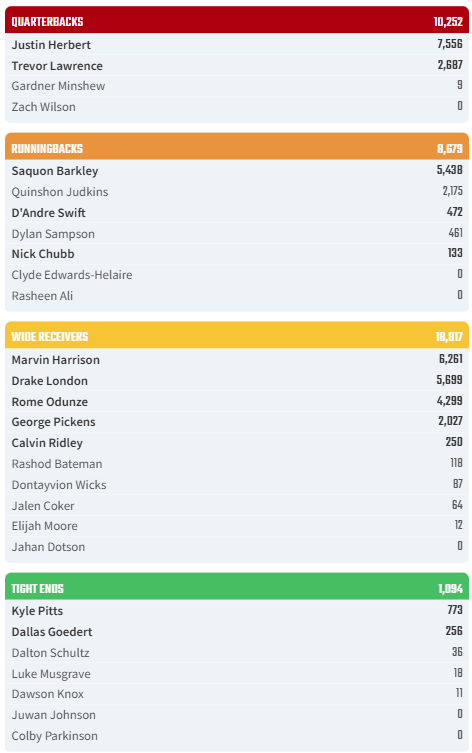Toggle the Wide Receivers header bar
Image resolution: width=472 pixels, height=753 pixels.
coord(237,335)
